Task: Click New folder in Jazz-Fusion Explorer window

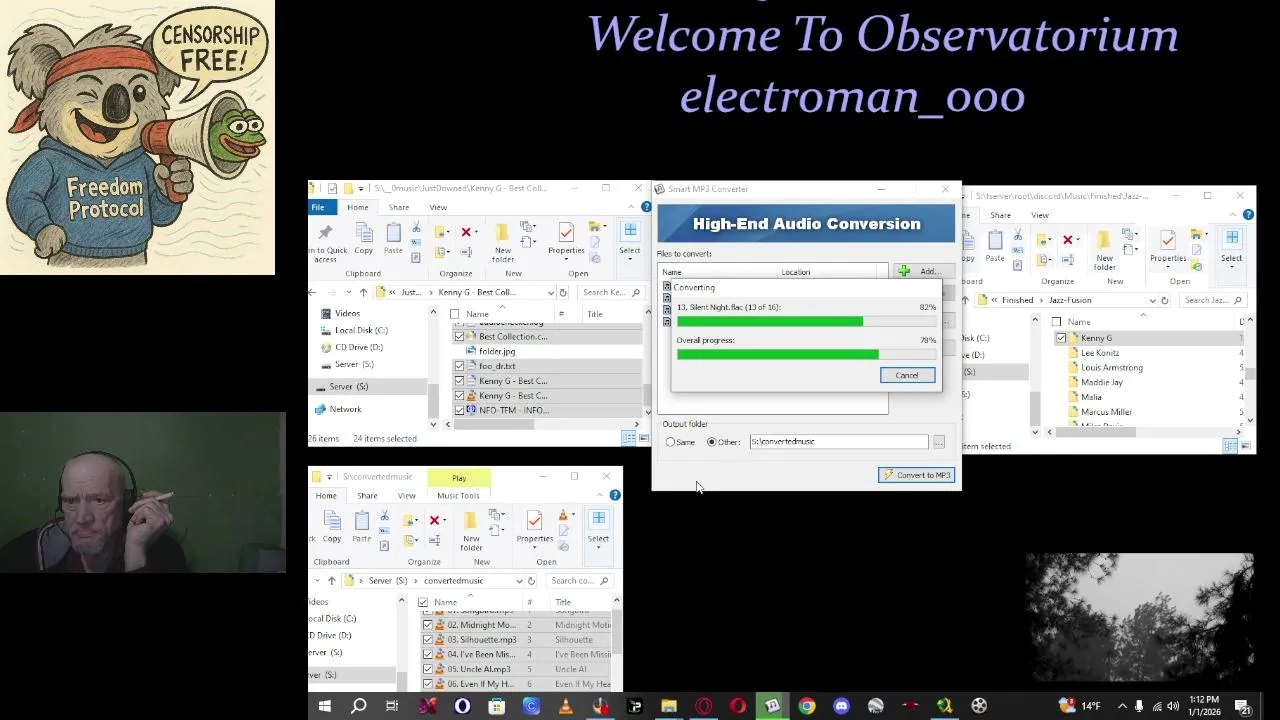Action: tap(1105, 248)
